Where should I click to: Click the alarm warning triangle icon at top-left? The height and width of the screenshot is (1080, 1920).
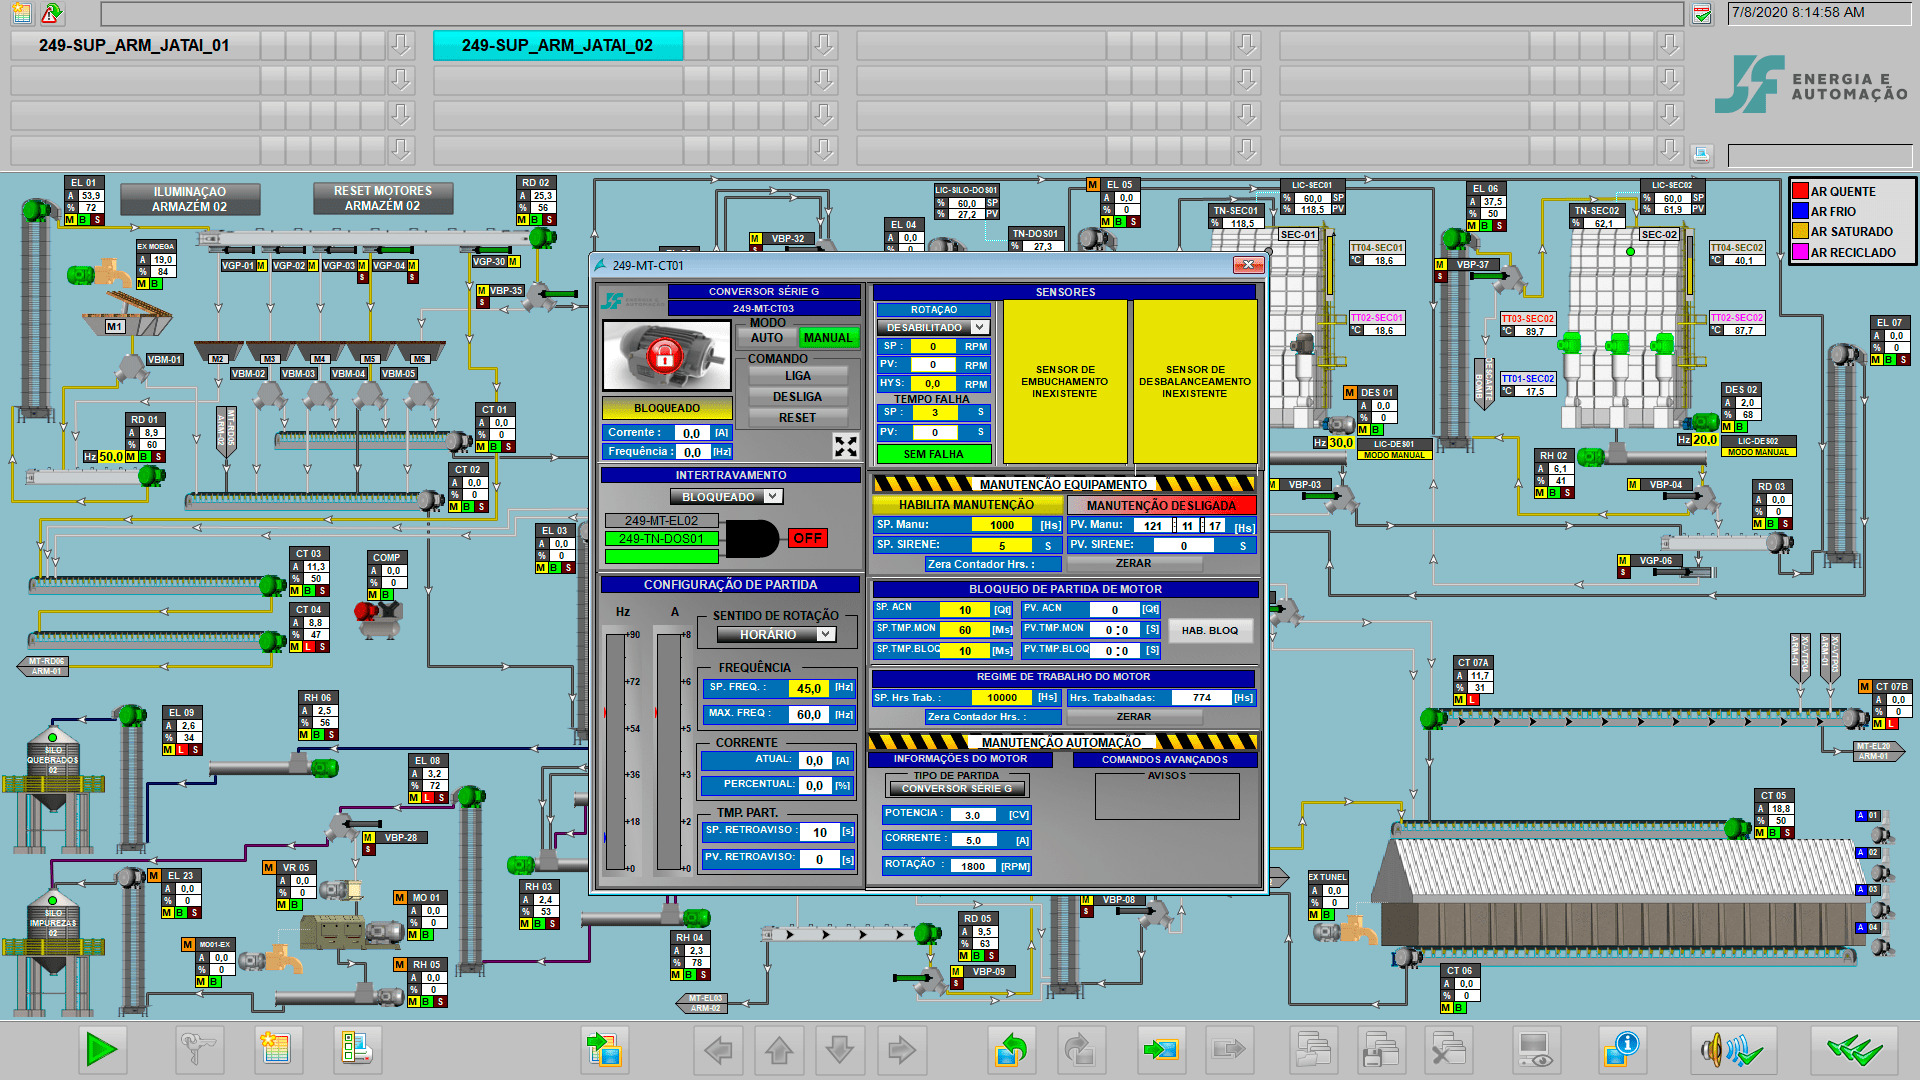click(51, 13)
